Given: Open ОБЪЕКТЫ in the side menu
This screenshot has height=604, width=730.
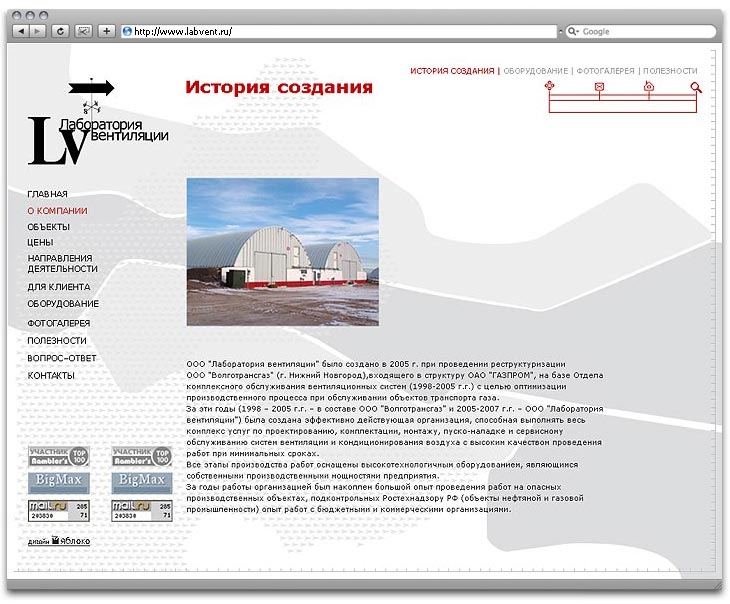Looking at the screenshot, I should (48, 227).
